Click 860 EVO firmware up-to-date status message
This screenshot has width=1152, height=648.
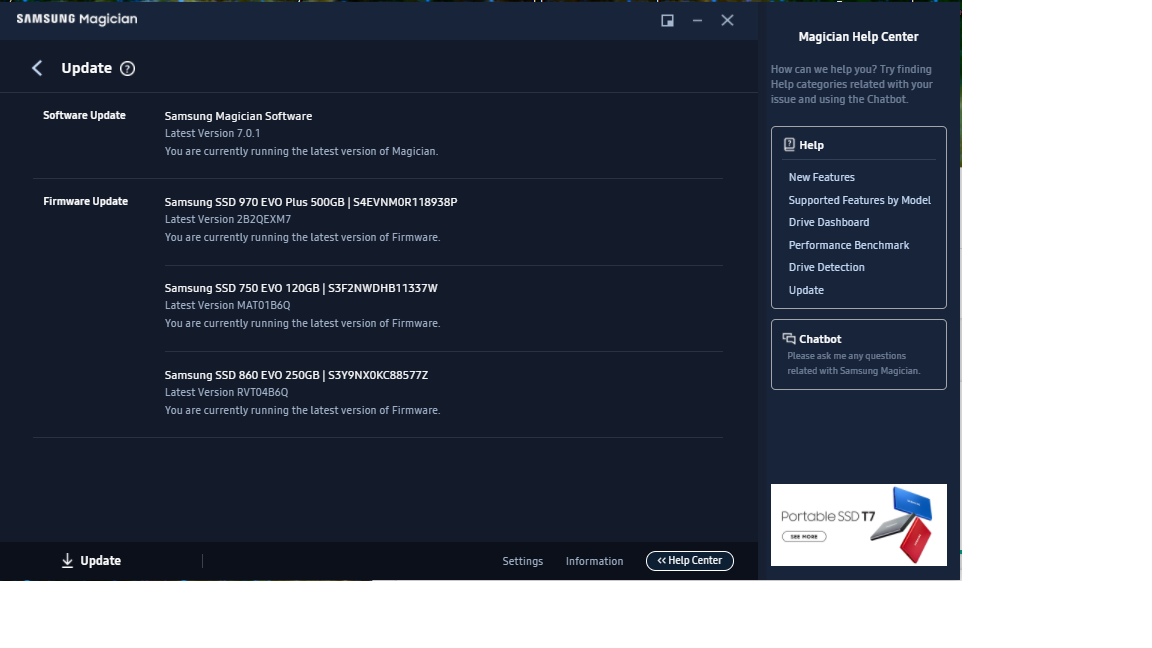point(302,410)
